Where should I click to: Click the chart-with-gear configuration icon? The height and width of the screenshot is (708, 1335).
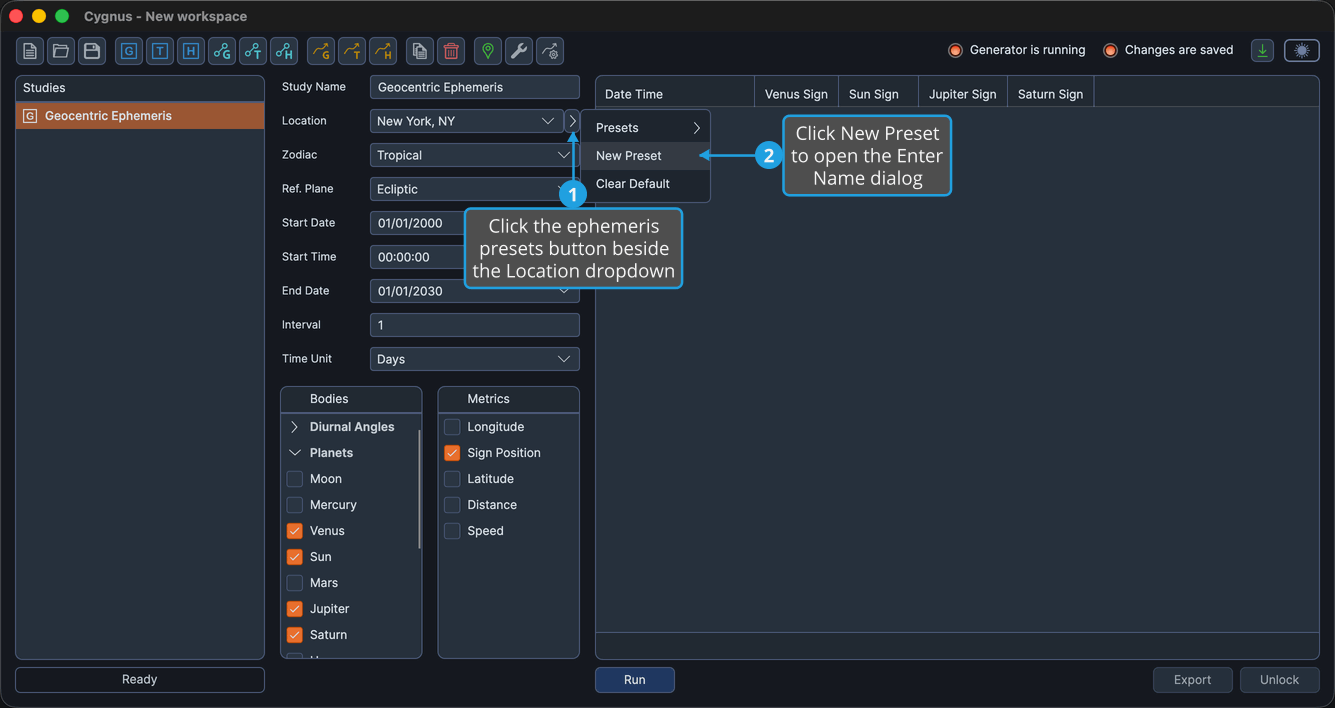point(550,51)
